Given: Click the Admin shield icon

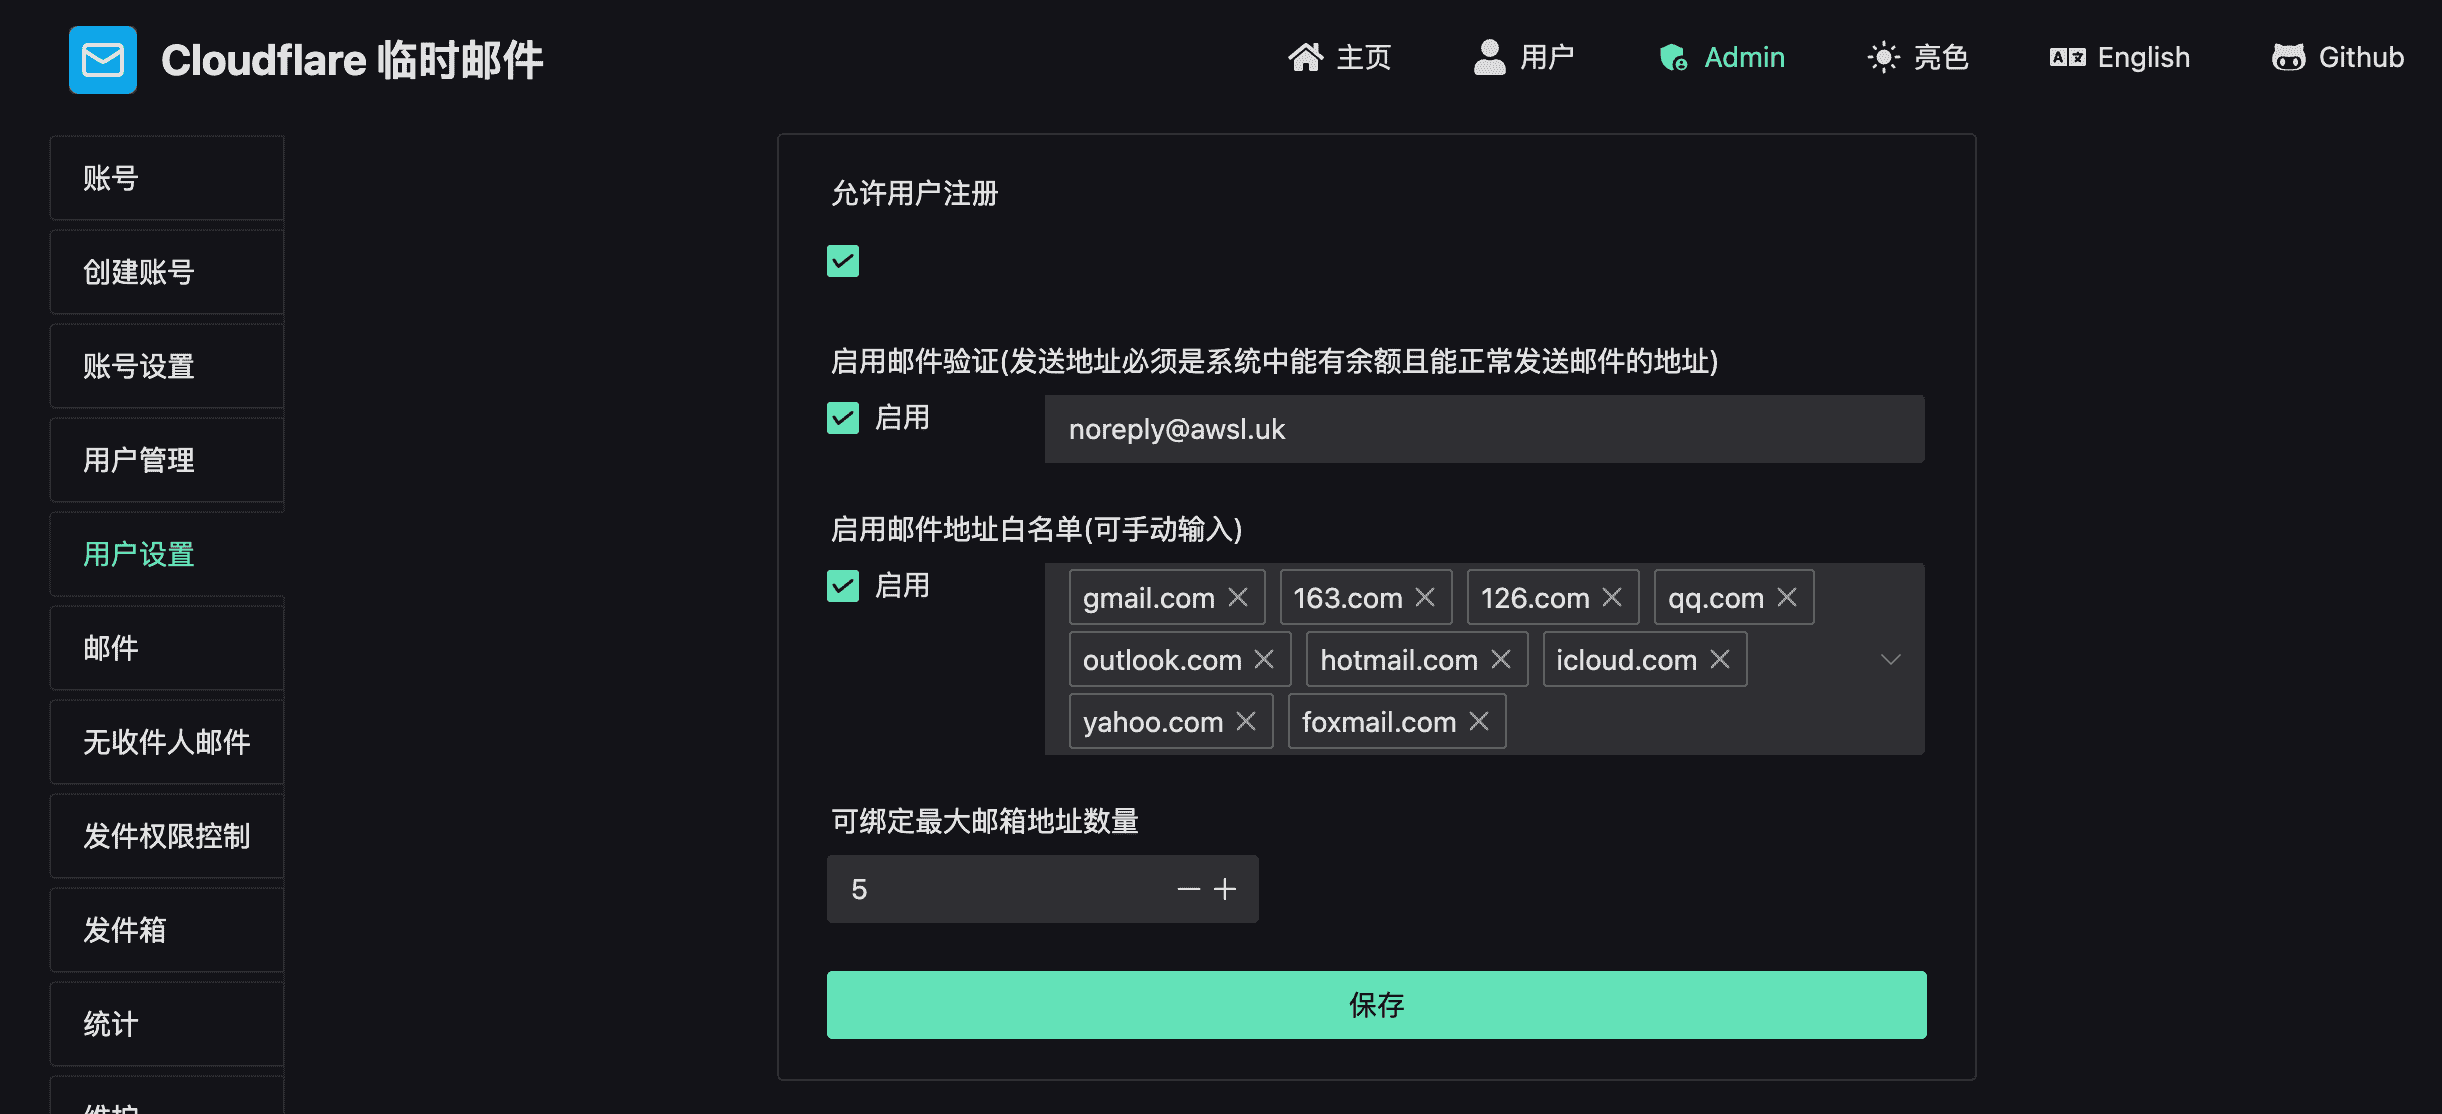Looking at the screenshot, I should (x=1673, y=58).
